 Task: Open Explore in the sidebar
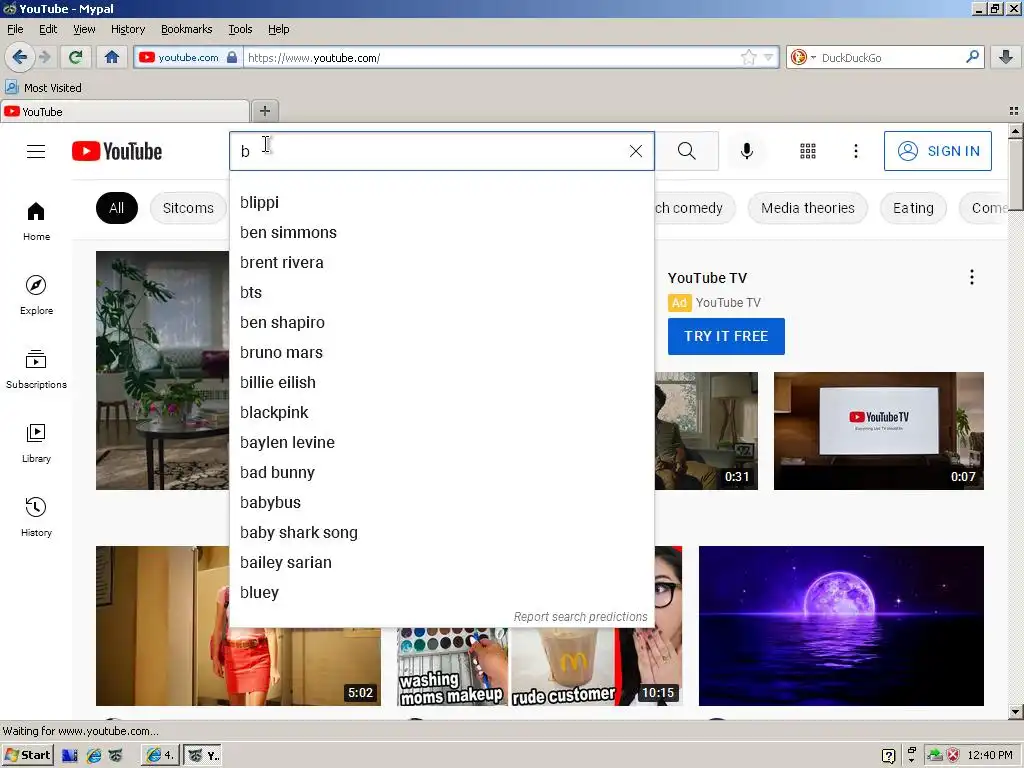[36, 296]
